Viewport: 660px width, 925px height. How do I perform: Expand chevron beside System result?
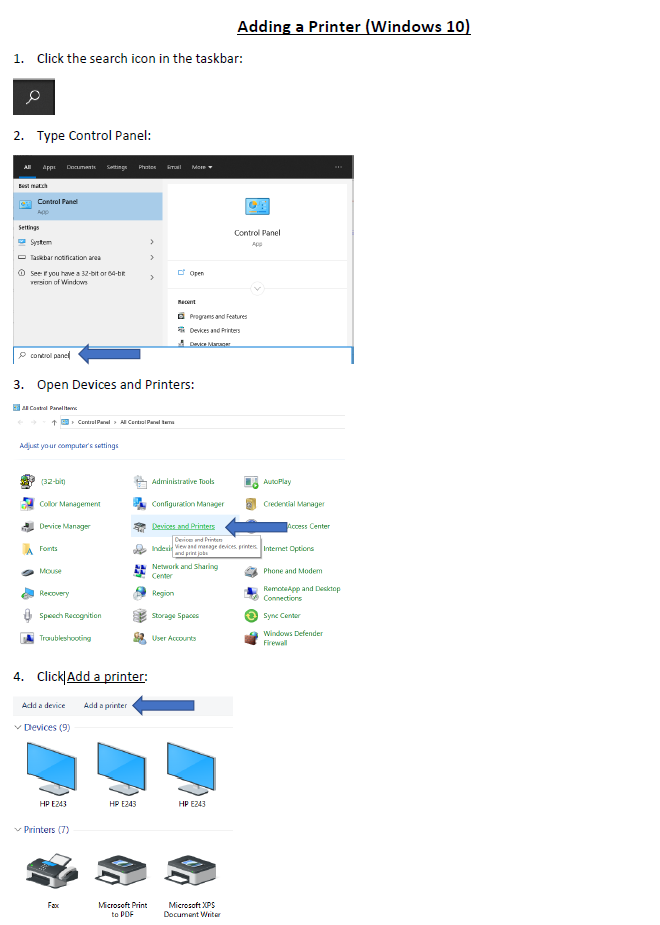[x=152, y=242]
